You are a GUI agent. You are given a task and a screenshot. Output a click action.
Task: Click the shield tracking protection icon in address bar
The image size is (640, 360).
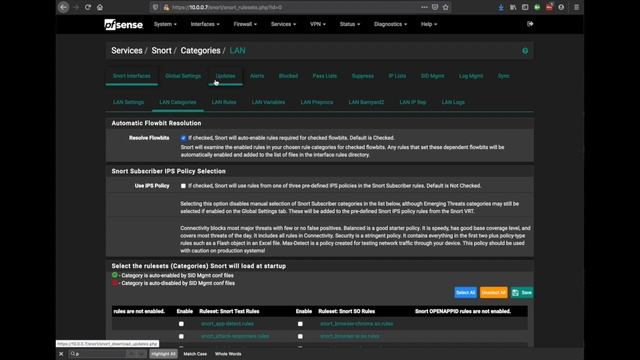[x=156, y=7]
